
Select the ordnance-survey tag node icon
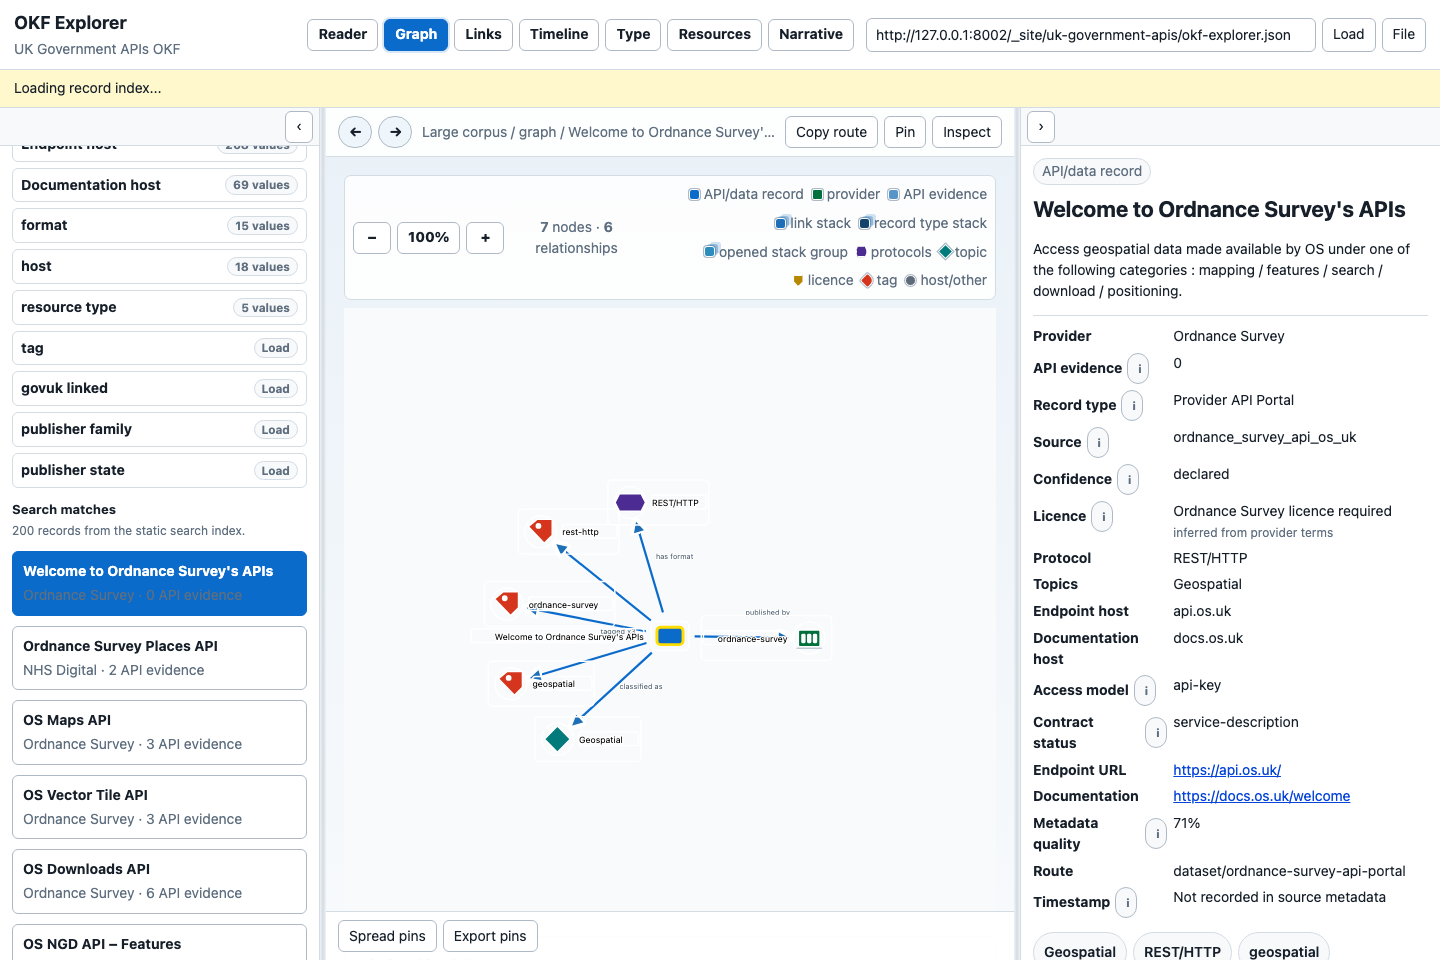508,603
